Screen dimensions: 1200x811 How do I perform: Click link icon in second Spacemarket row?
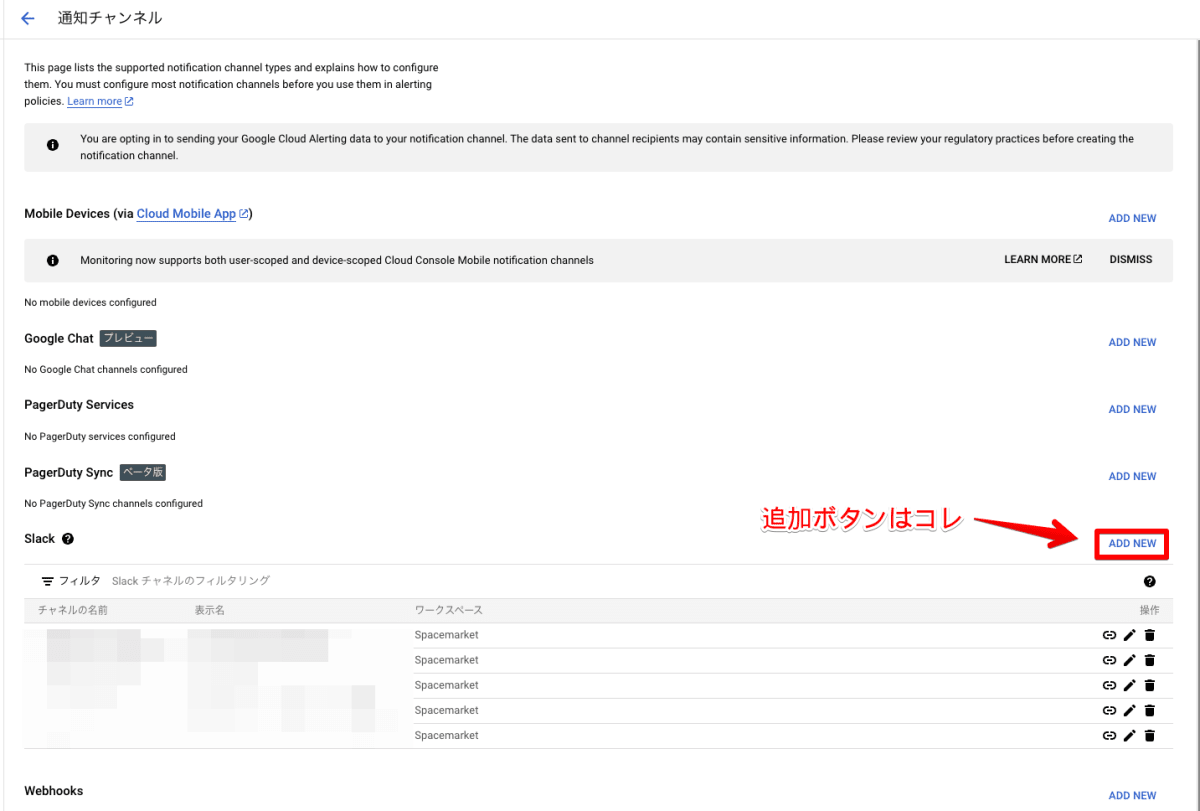[1109, 660]
